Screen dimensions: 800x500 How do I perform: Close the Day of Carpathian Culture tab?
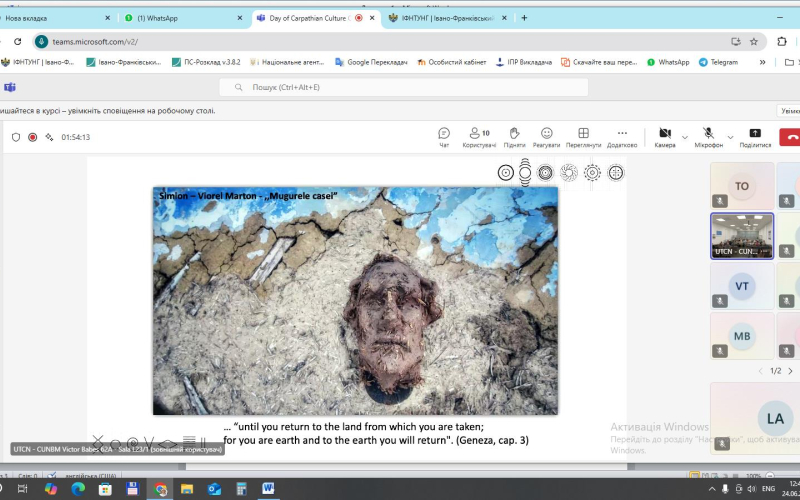click(x=372, y=18)
